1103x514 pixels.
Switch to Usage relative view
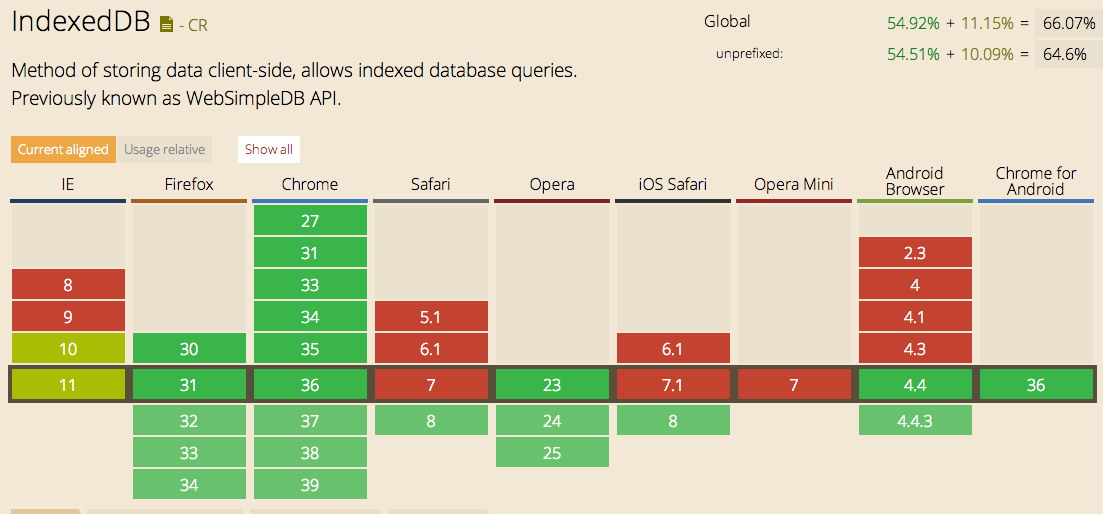coord(164,150)
